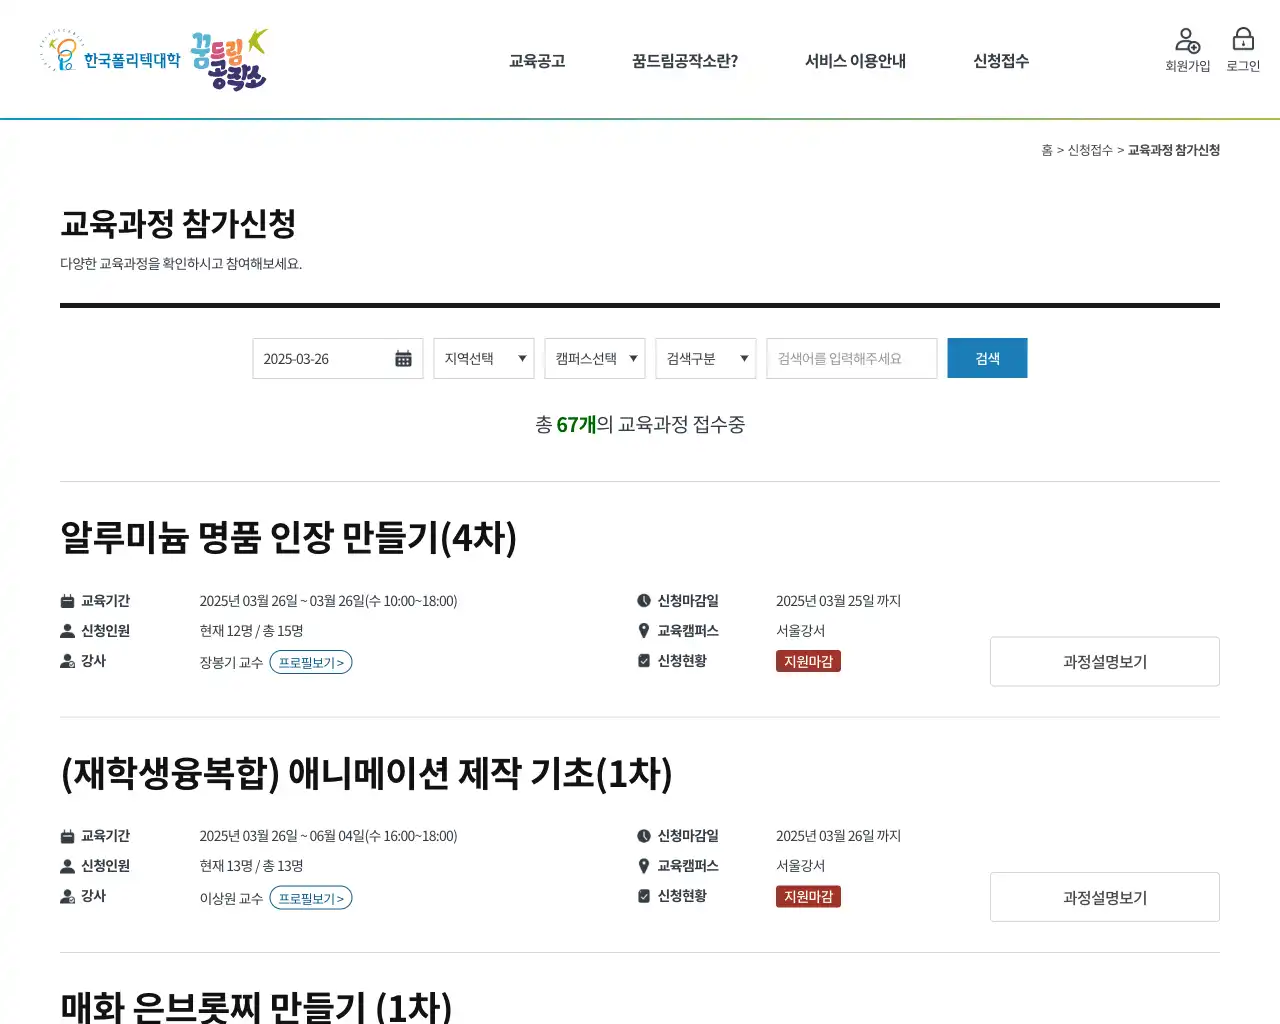Go to the 신청접수 menu
Screen dimensions: 1280x1024
1001,61
